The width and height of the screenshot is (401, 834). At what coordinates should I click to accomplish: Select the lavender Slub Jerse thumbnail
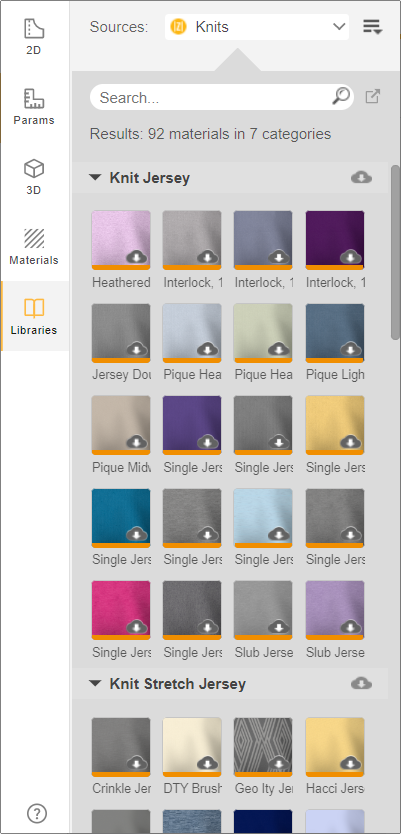tap(335, 611)
